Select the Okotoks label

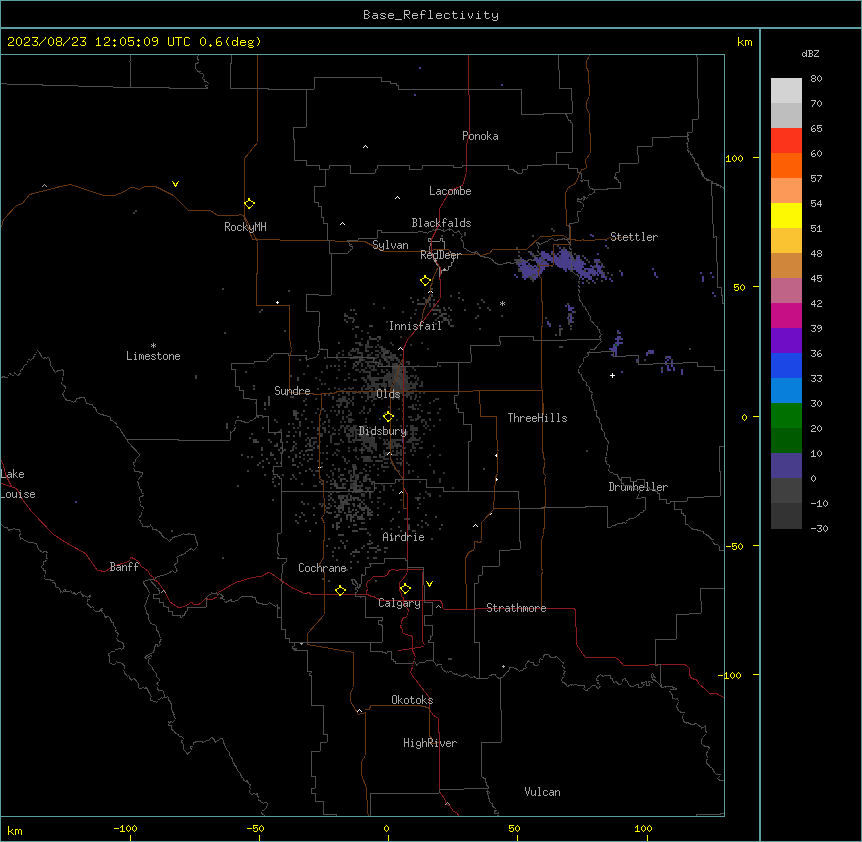[412, 700]
